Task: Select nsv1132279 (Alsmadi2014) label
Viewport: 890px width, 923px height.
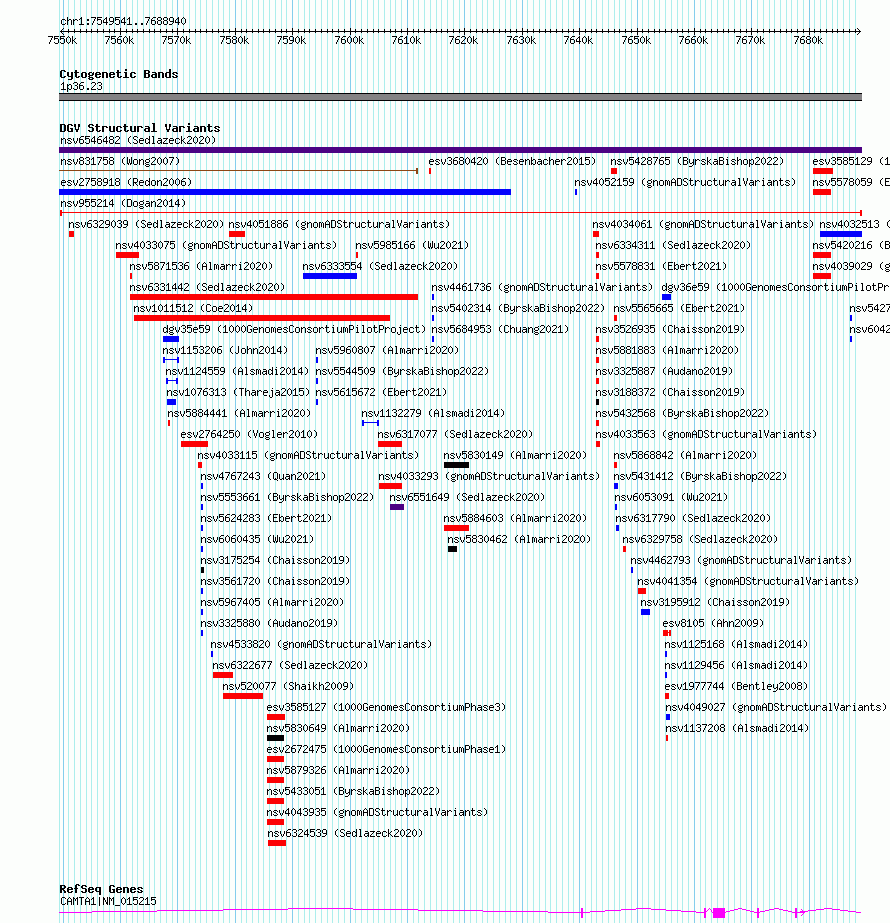Action: pyautogui.click(x=433, y=413)
